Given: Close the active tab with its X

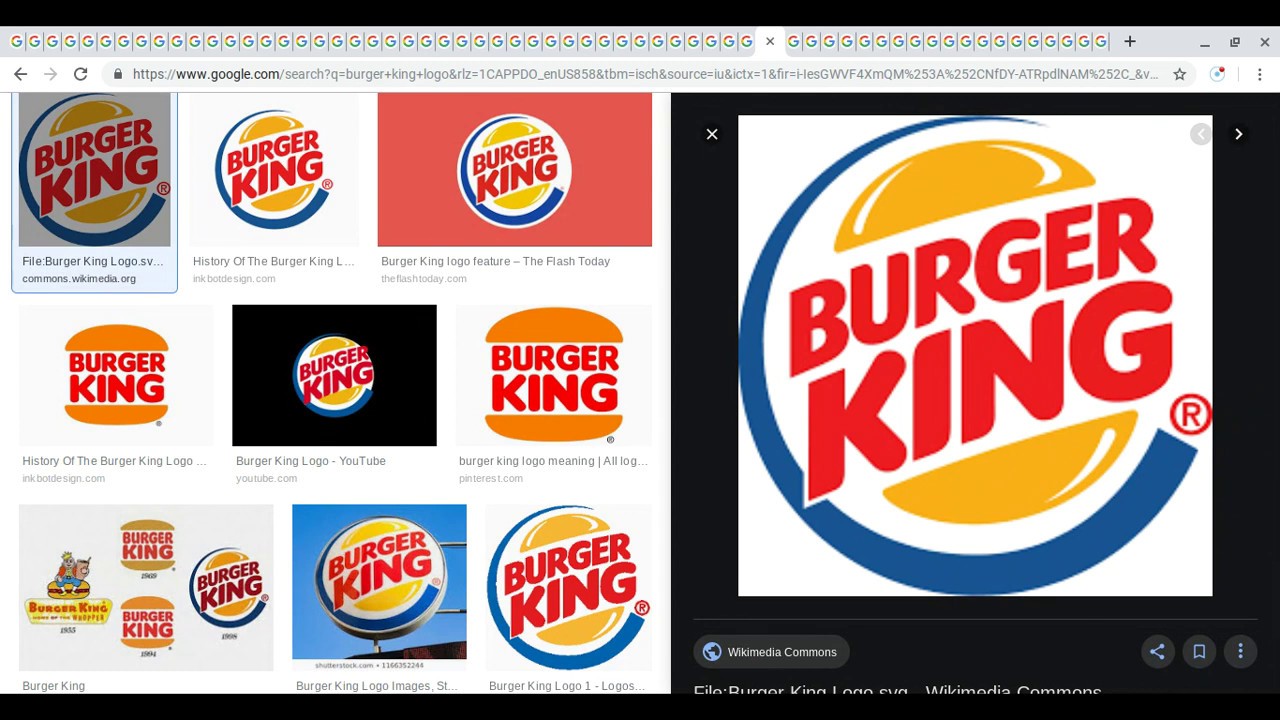Looking at the screenshot, I should click(x=770, y=41).
